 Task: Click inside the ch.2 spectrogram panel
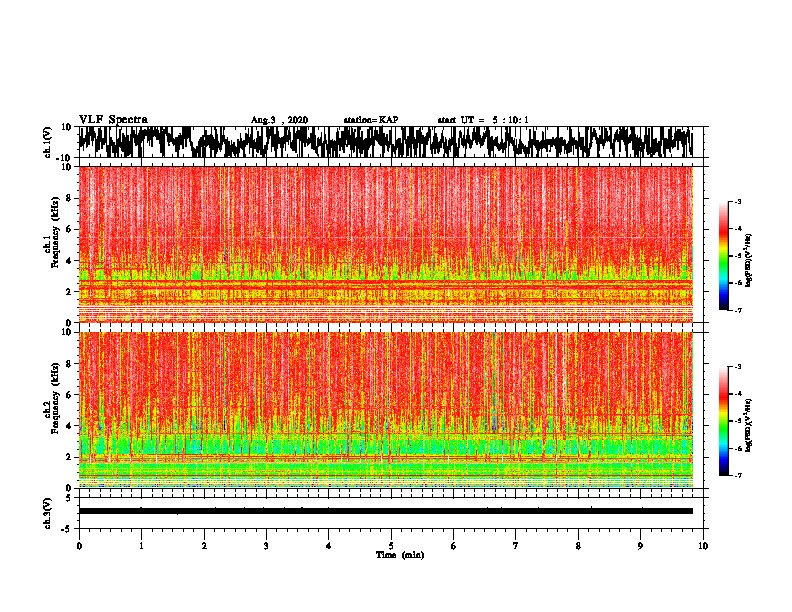(x=385, y=410)
